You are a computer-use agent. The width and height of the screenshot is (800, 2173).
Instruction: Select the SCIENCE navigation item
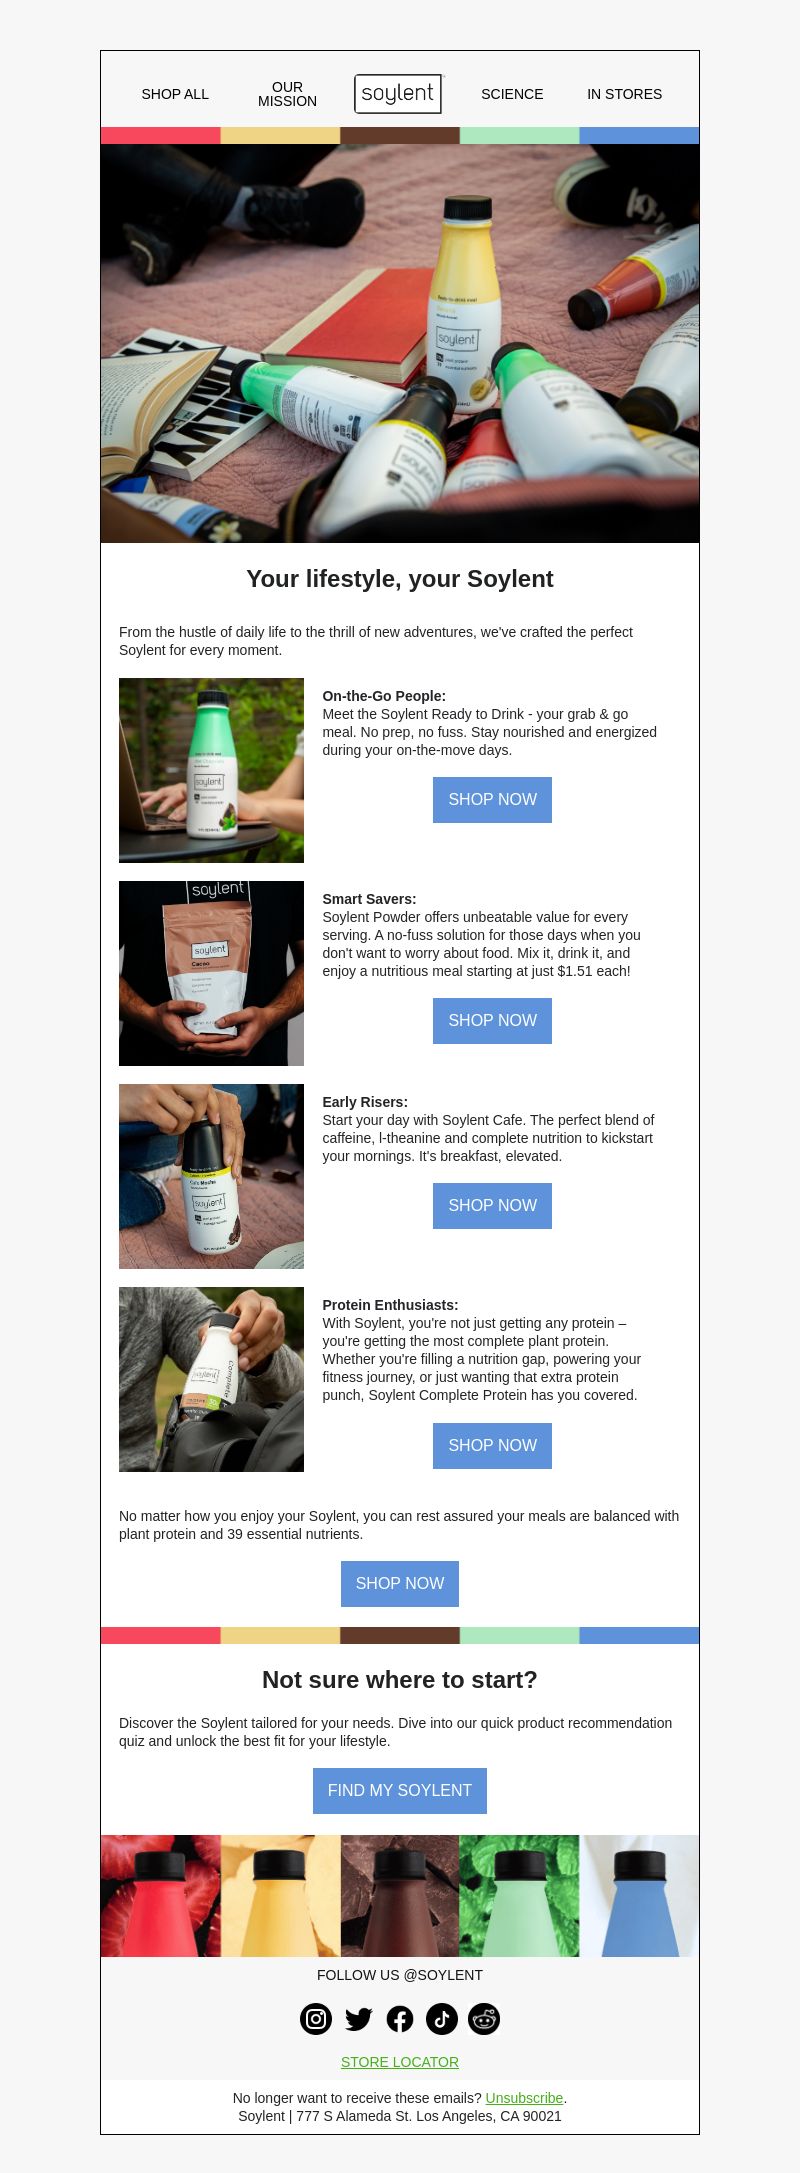tap(512, 94)
